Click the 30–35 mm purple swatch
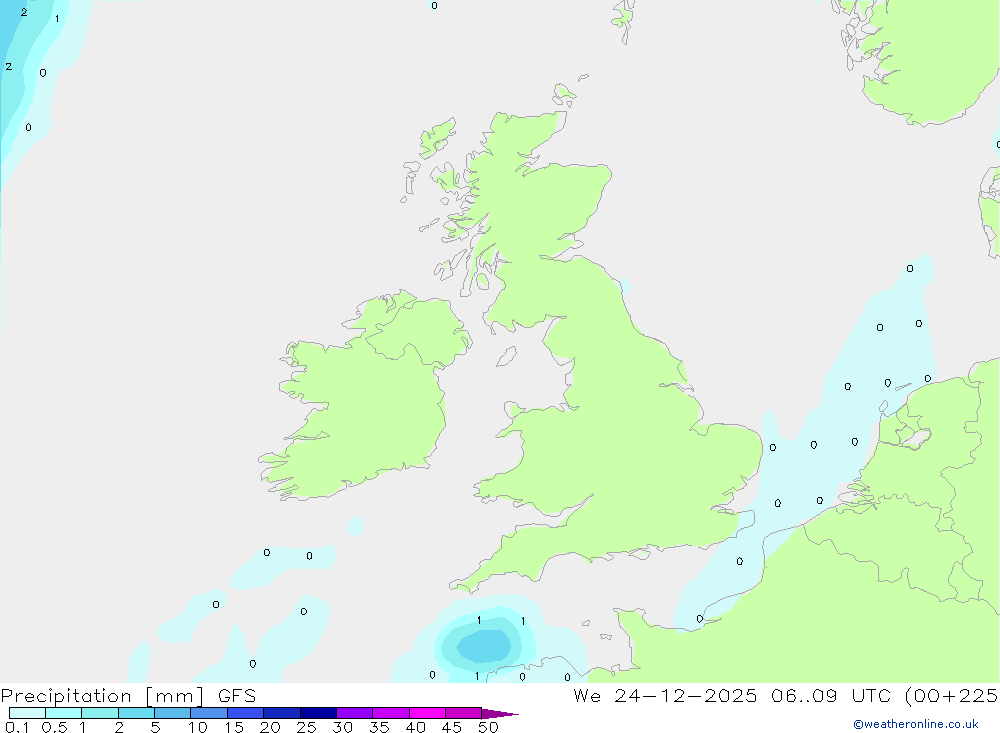1000x733 pixels. click(354, 713)
